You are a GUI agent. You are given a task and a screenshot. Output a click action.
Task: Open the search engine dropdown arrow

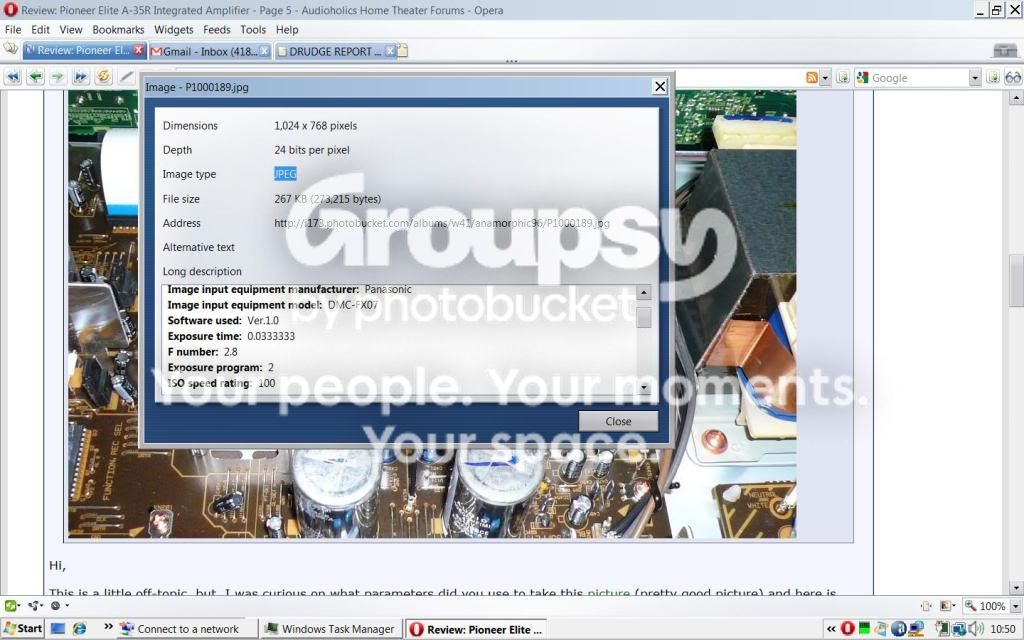[x=975, y=78]
